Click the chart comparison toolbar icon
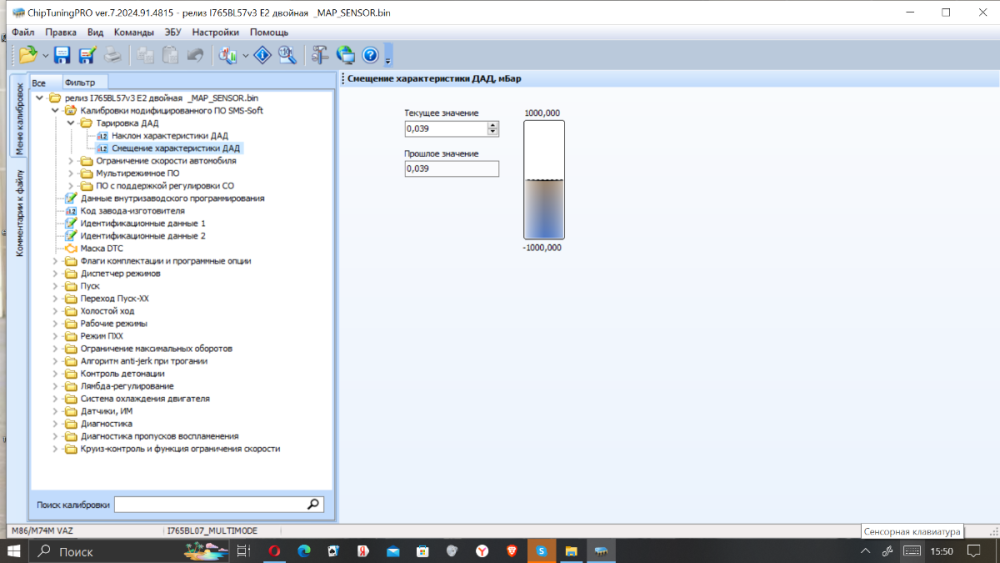 [x=228, y=55]
